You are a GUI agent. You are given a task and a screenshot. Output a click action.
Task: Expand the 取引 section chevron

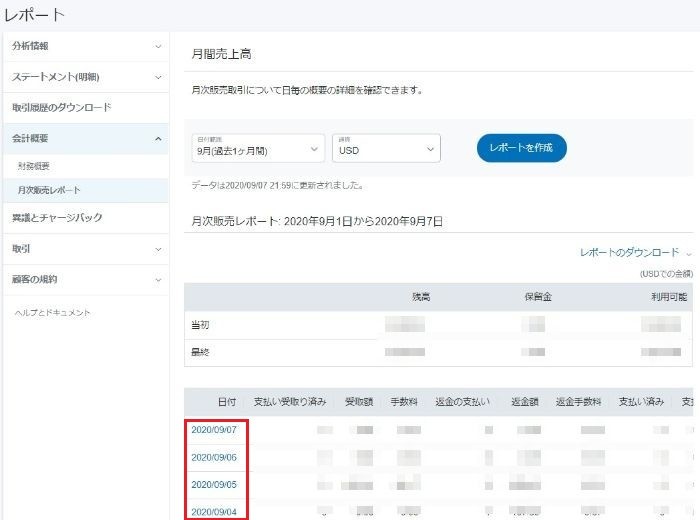pyautogui.click(x=158, y=249)
